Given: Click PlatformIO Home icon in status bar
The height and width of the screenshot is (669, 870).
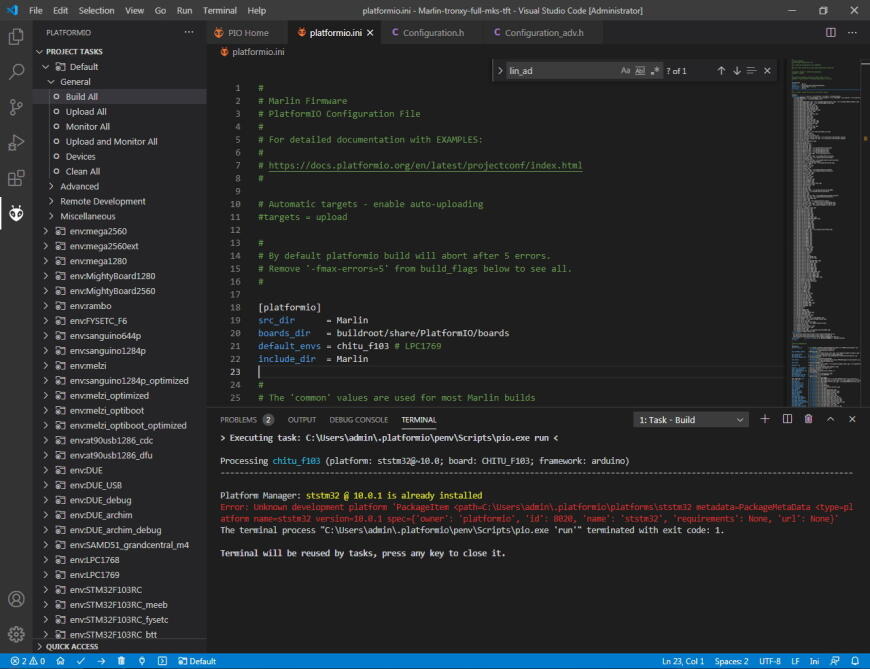Looking at the screenshot, I should (x=60, y=661).
